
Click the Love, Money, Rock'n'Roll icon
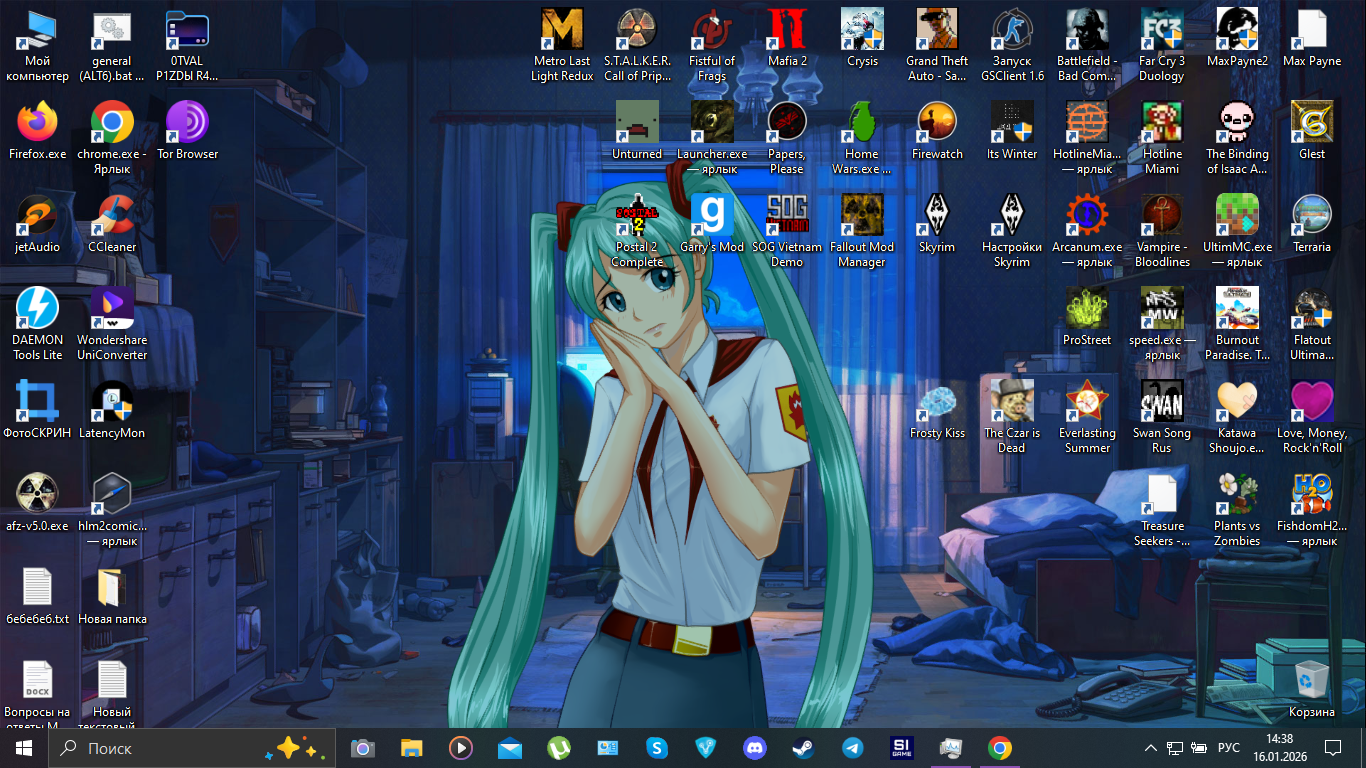click(1312, 418)
